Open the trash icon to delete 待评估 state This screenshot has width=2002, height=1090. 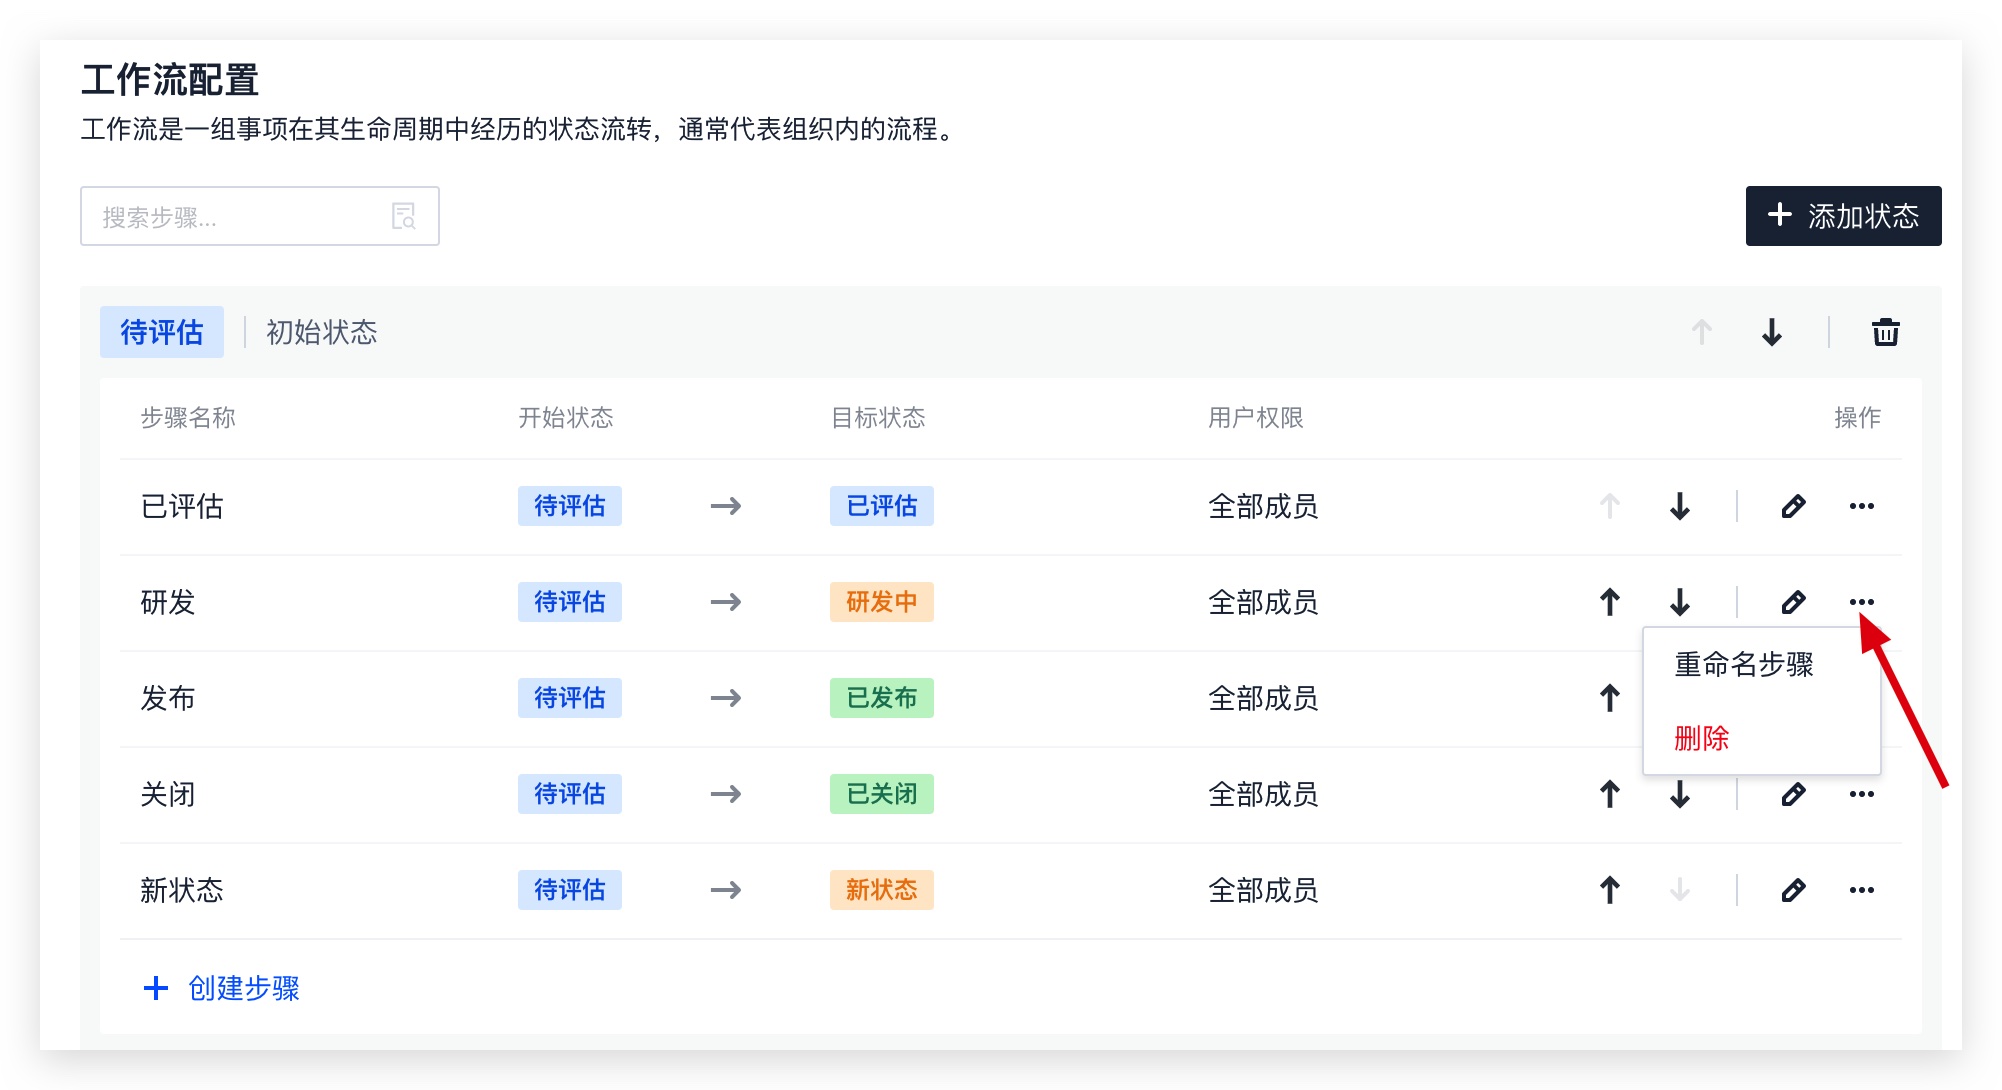pyautogui.click(x=1886, y=333)
